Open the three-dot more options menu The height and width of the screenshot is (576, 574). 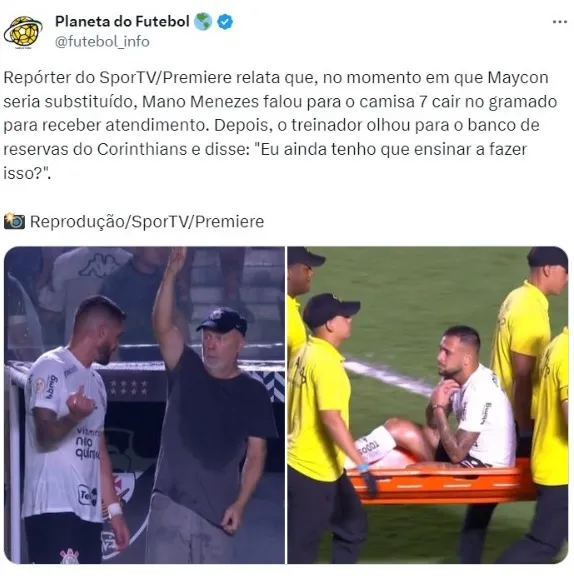tap(560, 22)
